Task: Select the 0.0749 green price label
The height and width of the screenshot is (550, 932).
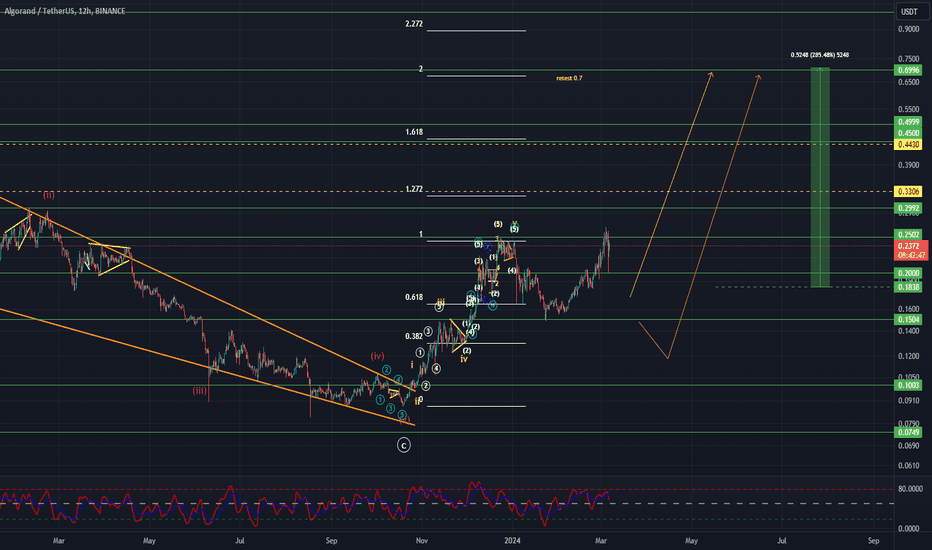Action: pos(908,432)
